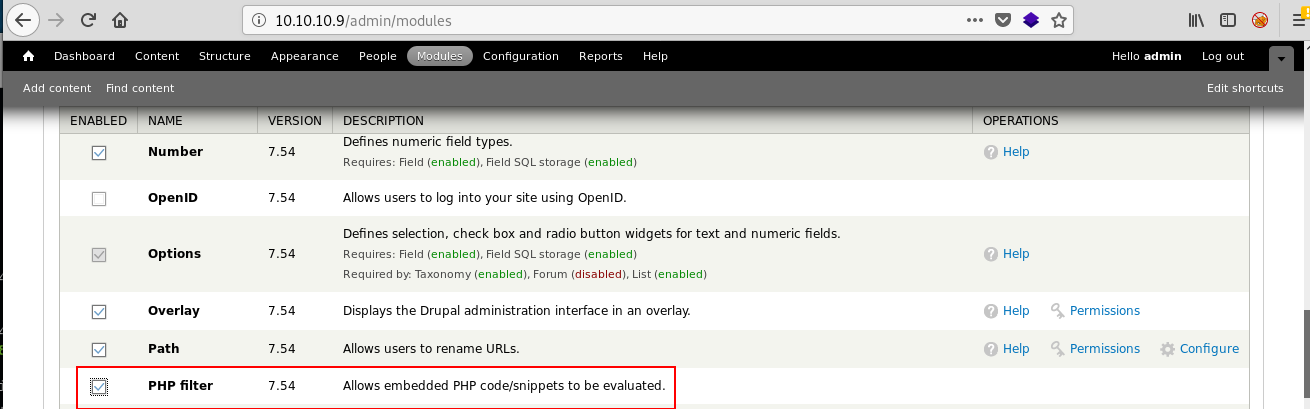
Task: Go back to the previous browser page
Action: 24,19
